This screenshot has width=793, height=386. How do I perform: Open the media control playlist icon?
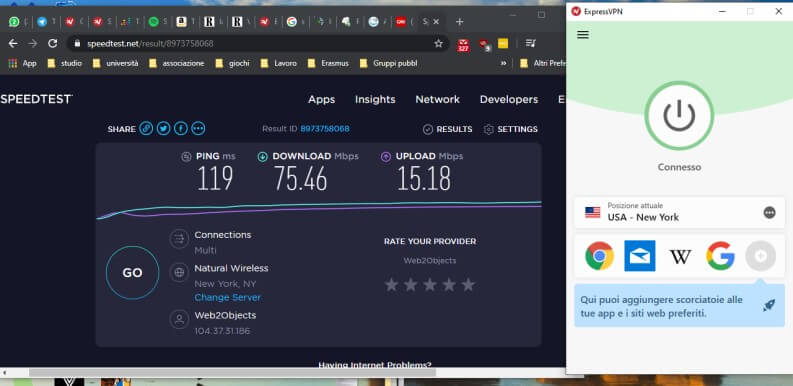(530, 44)
